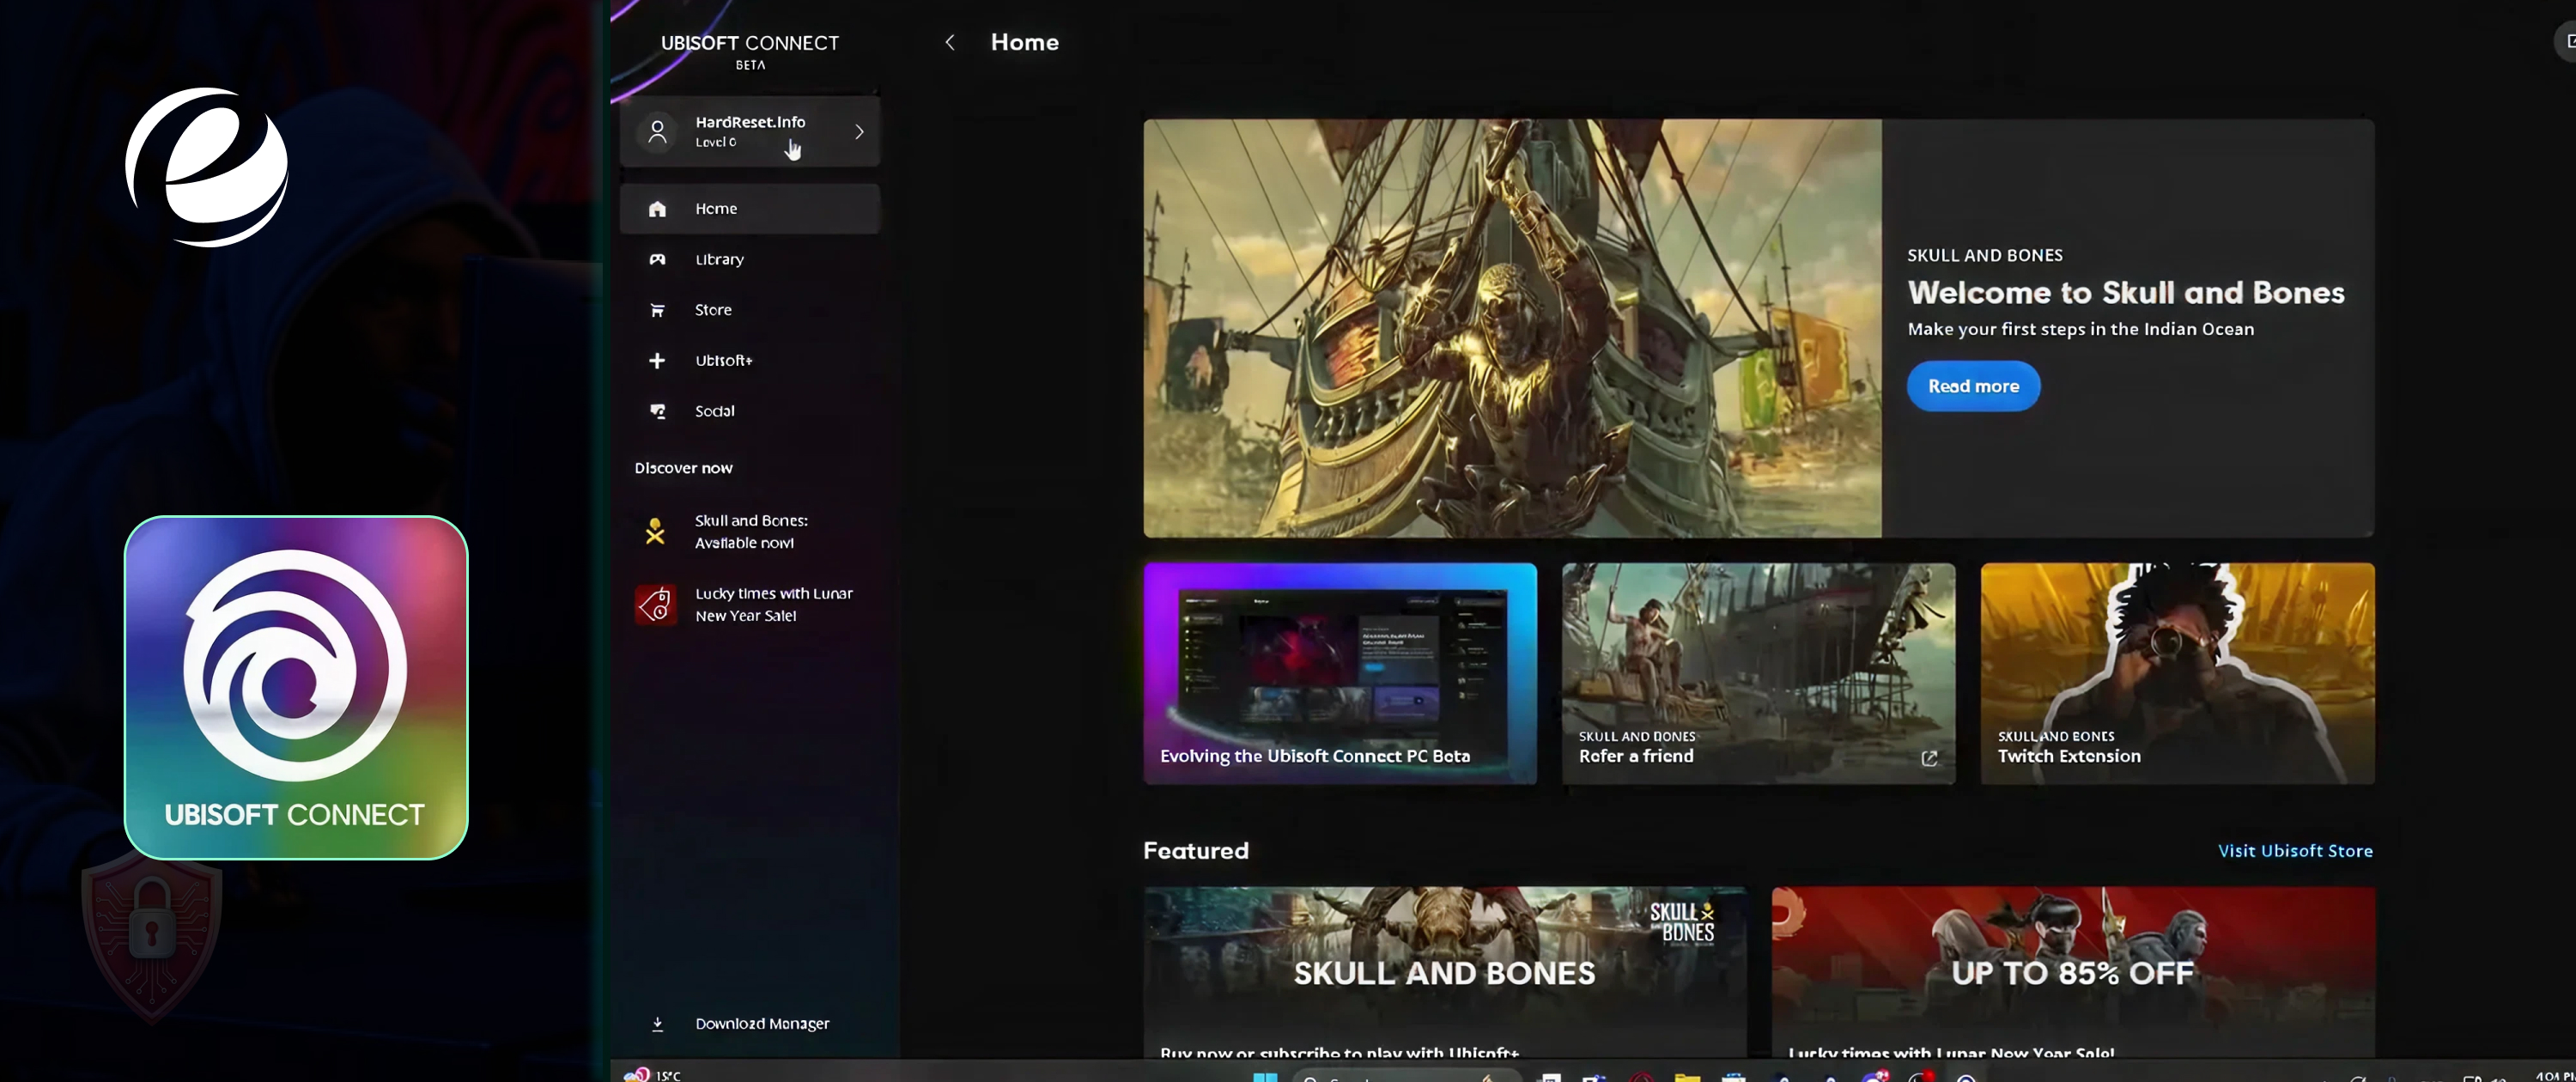Follow the Visit Ubisoft Store link

(2294, 851)
